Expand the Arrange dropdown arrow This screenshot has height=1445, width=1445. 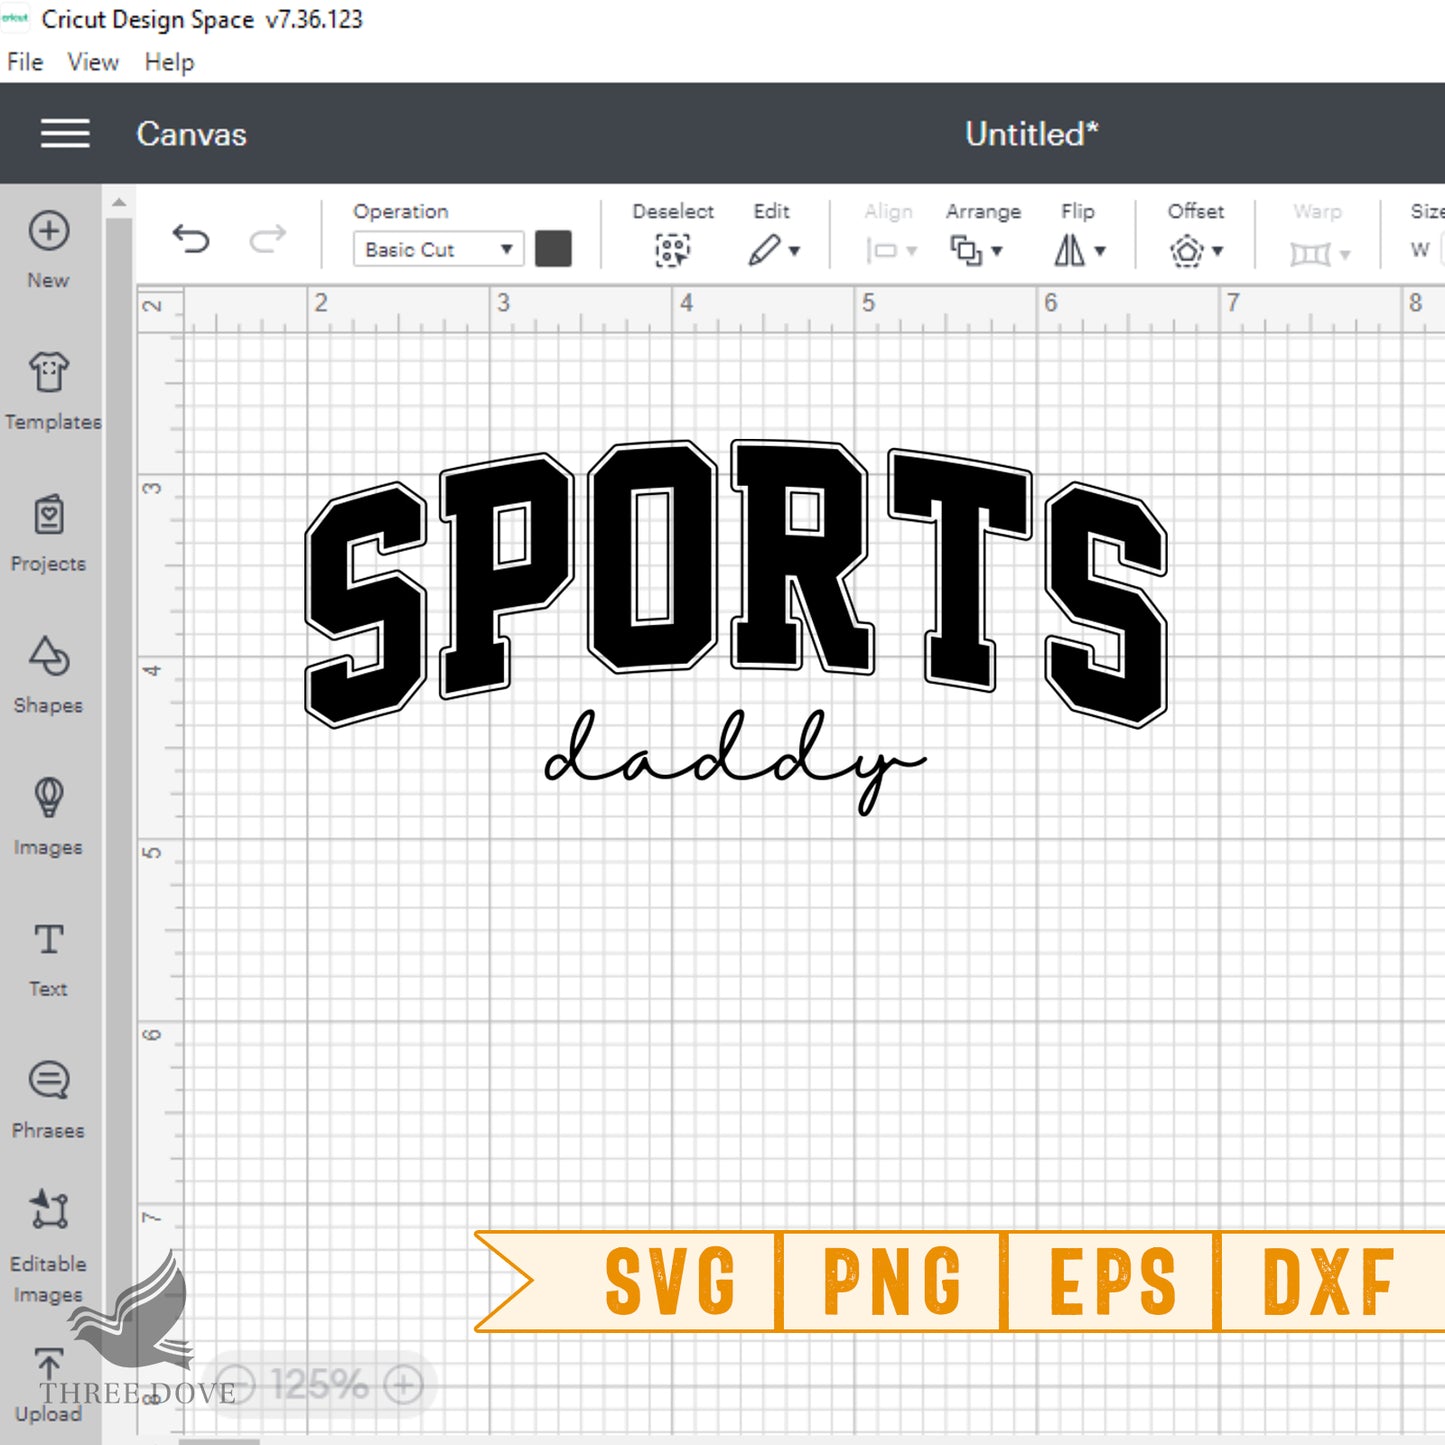997,251
